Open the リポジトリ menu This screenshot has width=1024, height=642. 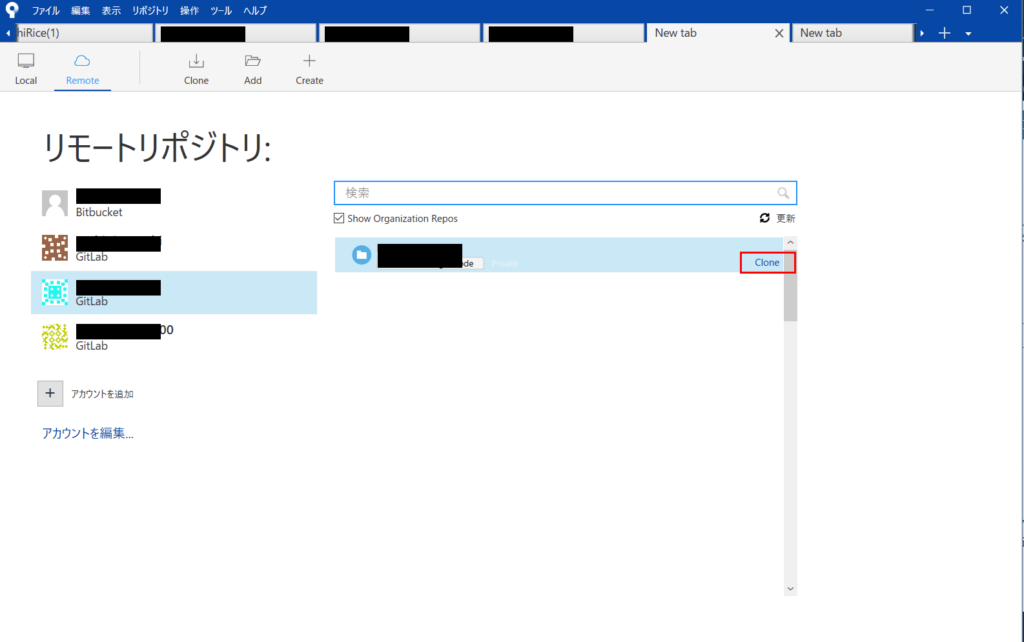tap(150, 10)
